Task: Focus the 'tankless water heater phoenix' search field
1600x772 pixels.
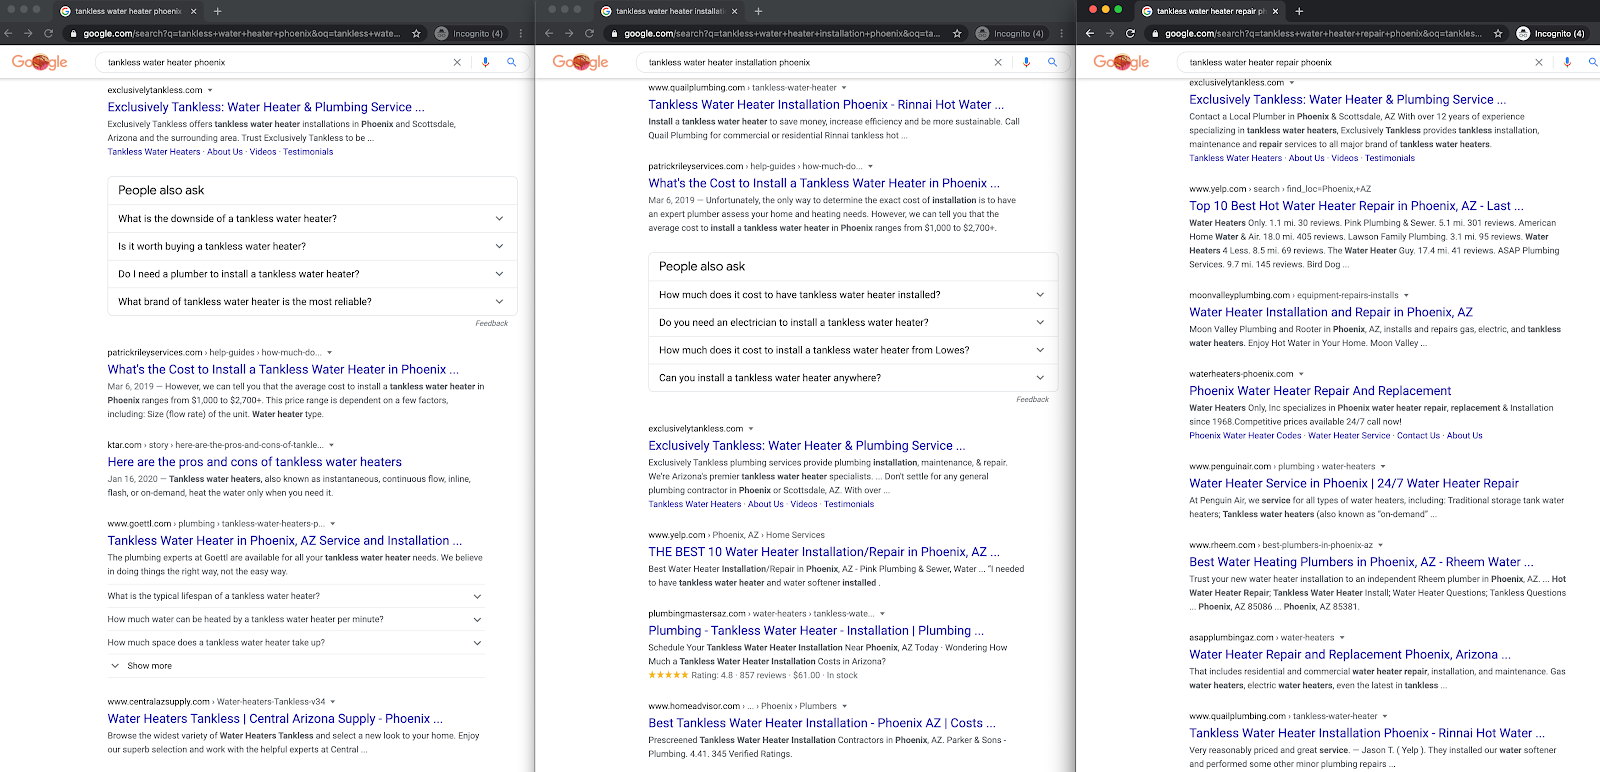Action: coord(275,62)
